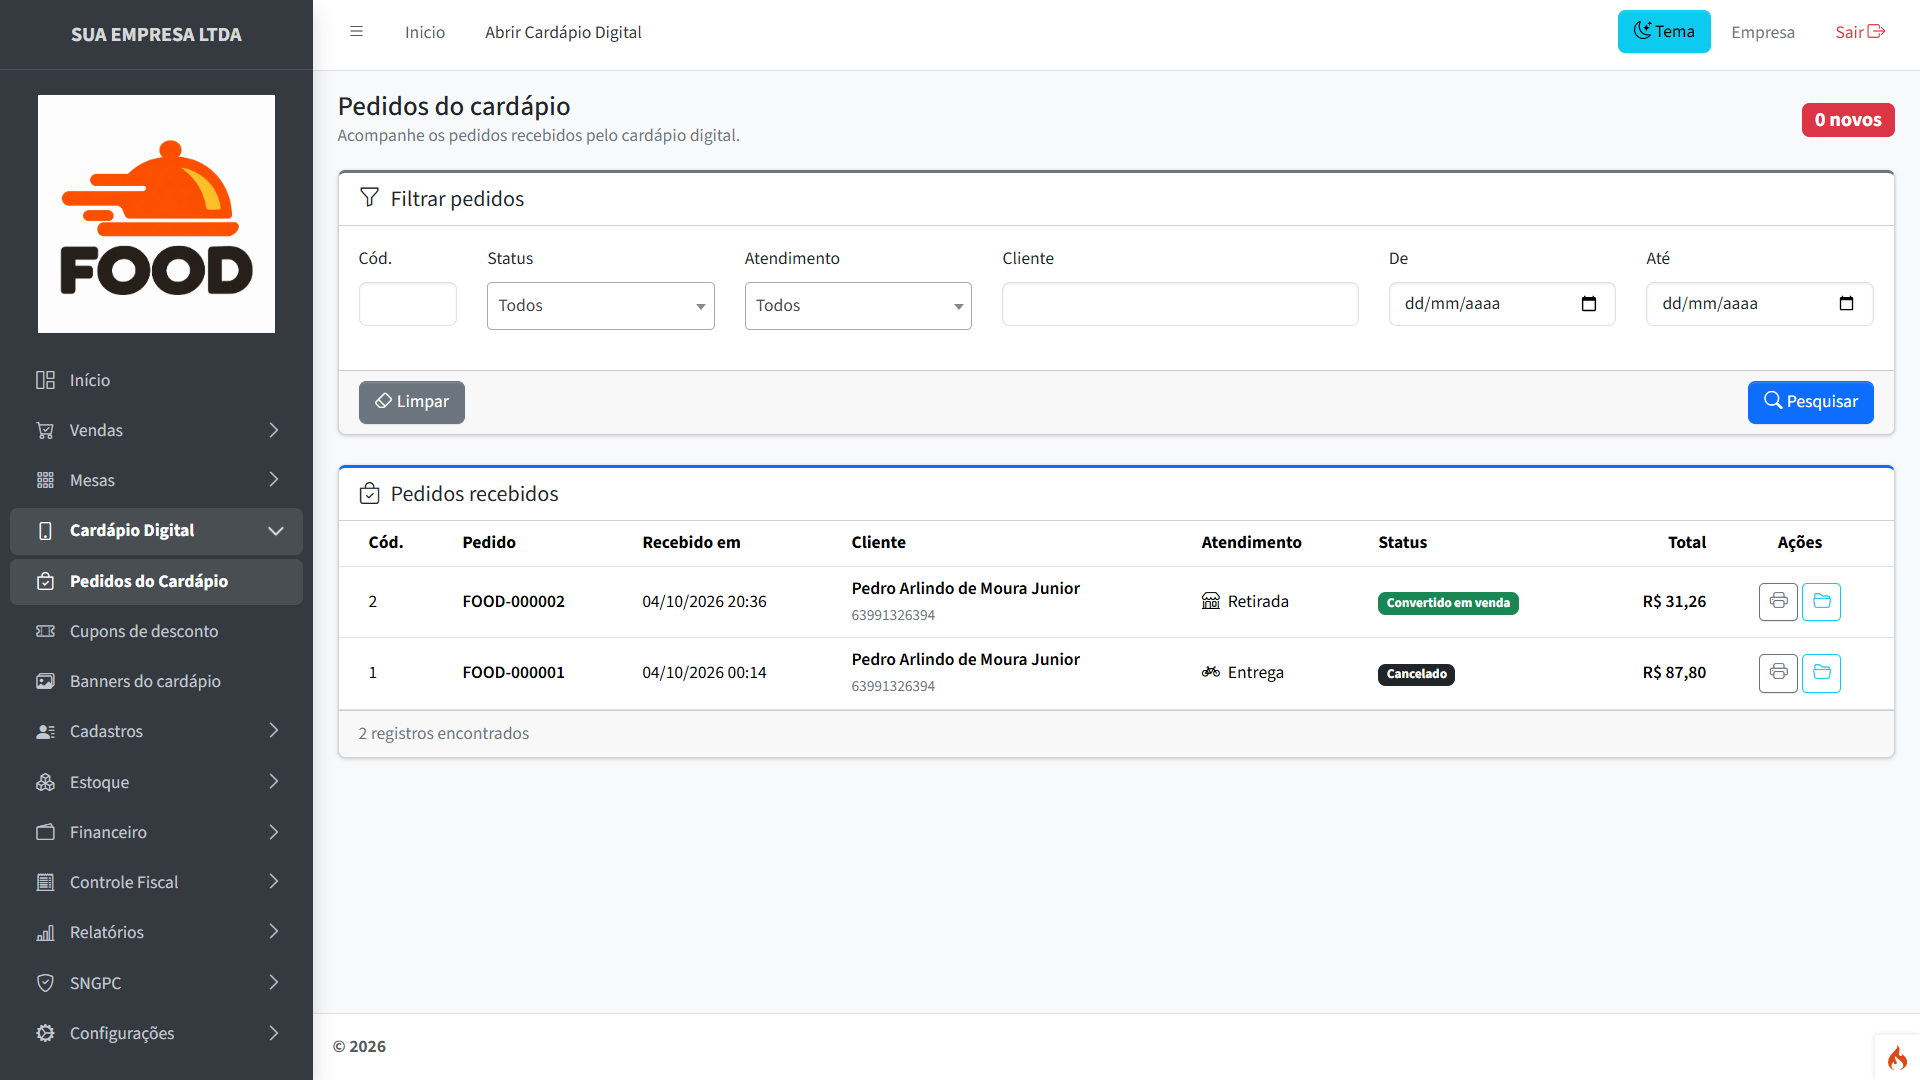Expand Controle Fiscal sidebar menu
This screenshot has width=1920, height=1080.
click(156, 882)
